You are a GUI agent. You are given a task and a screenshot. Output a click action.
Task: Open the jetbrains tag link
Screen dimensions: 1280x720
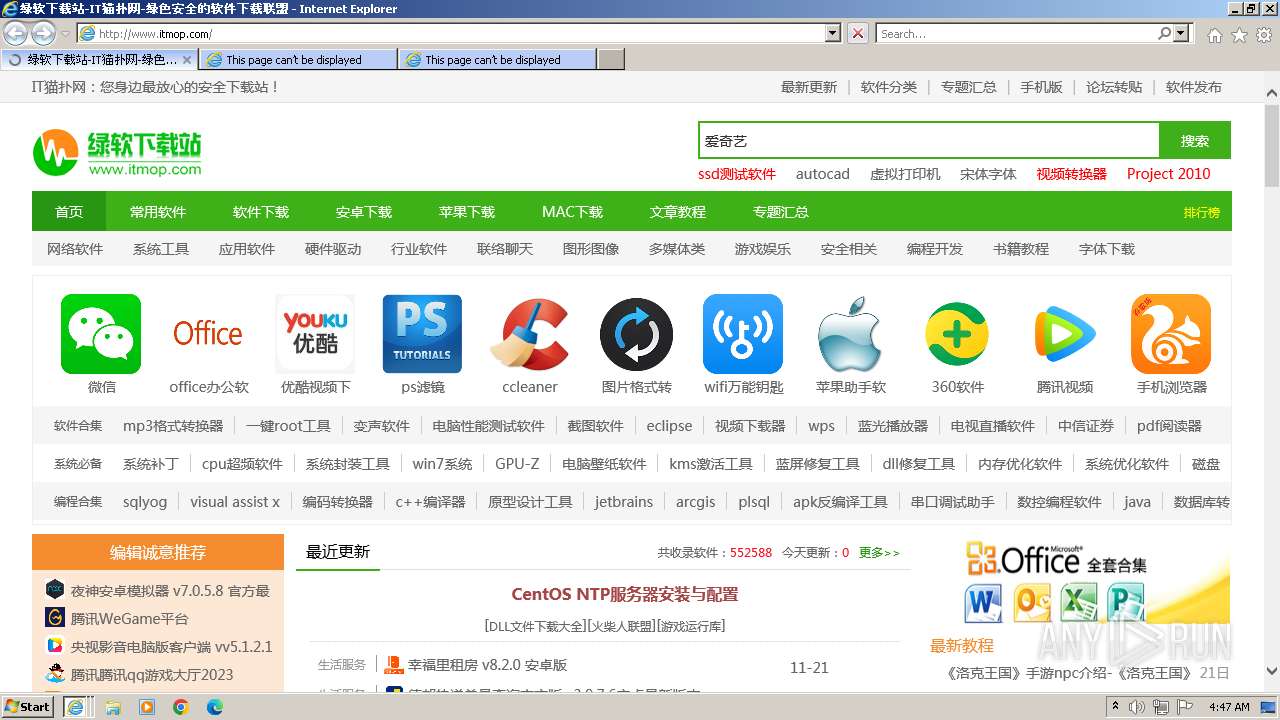click(x=623, y=502)
